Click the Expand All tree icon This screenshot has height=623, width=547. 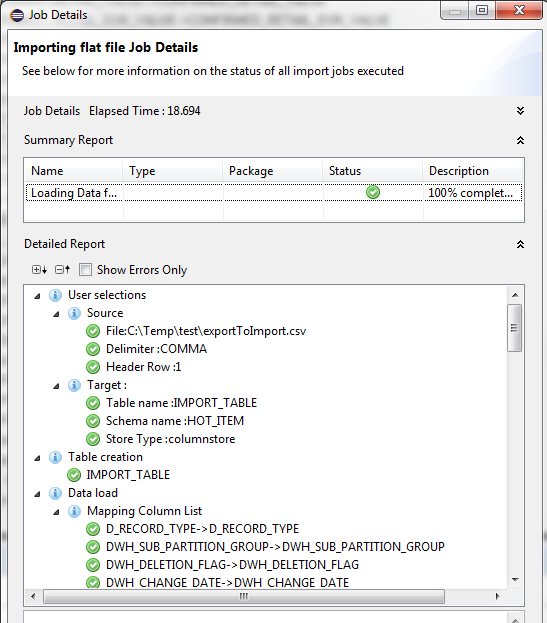pyautogui.click(x=39, y=270)
